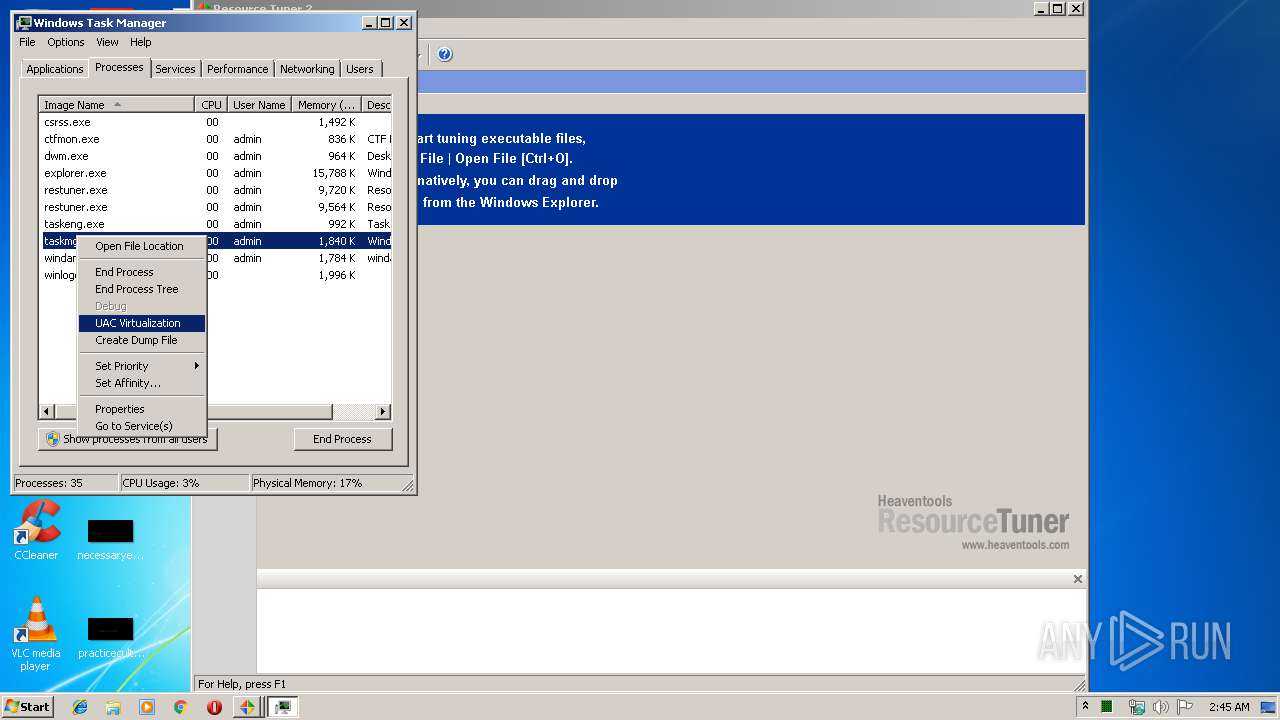Image resolution: width=1280 pixels, height=720 pixels.
Task: Open the Help menu in Task Manager
Action: 141,42
